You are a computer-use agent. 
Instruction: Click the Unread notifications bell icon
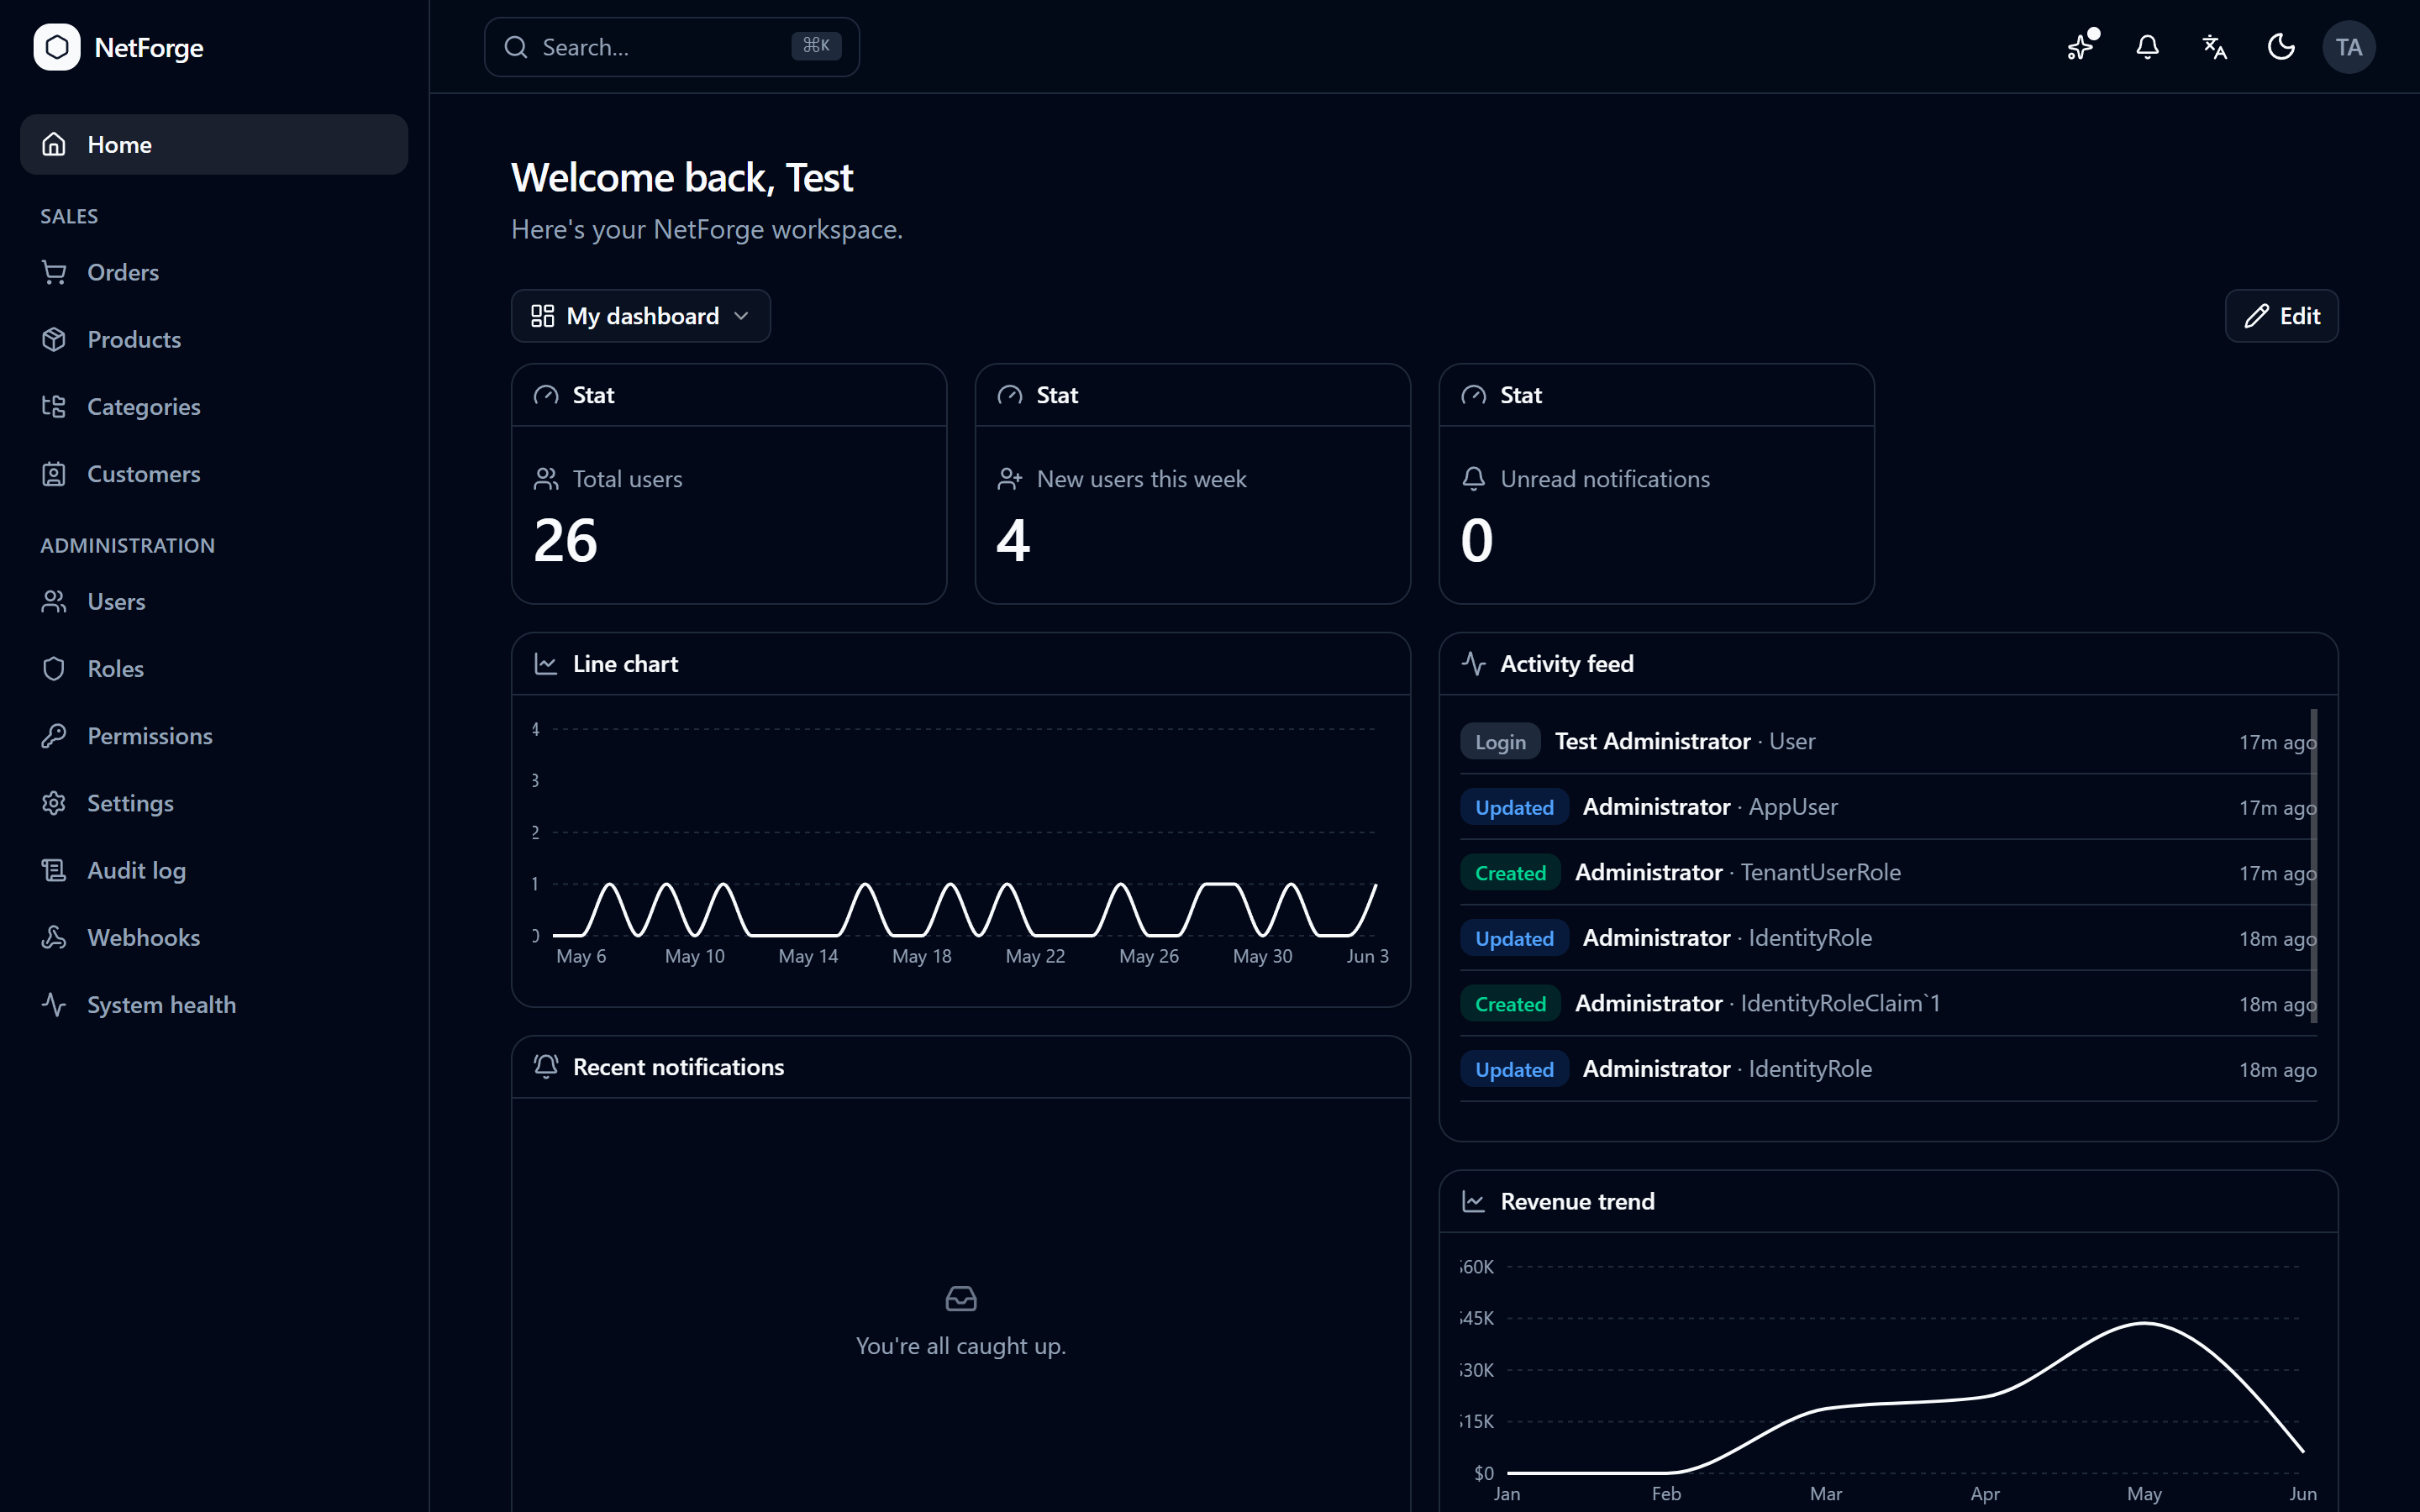(1474, 479)
